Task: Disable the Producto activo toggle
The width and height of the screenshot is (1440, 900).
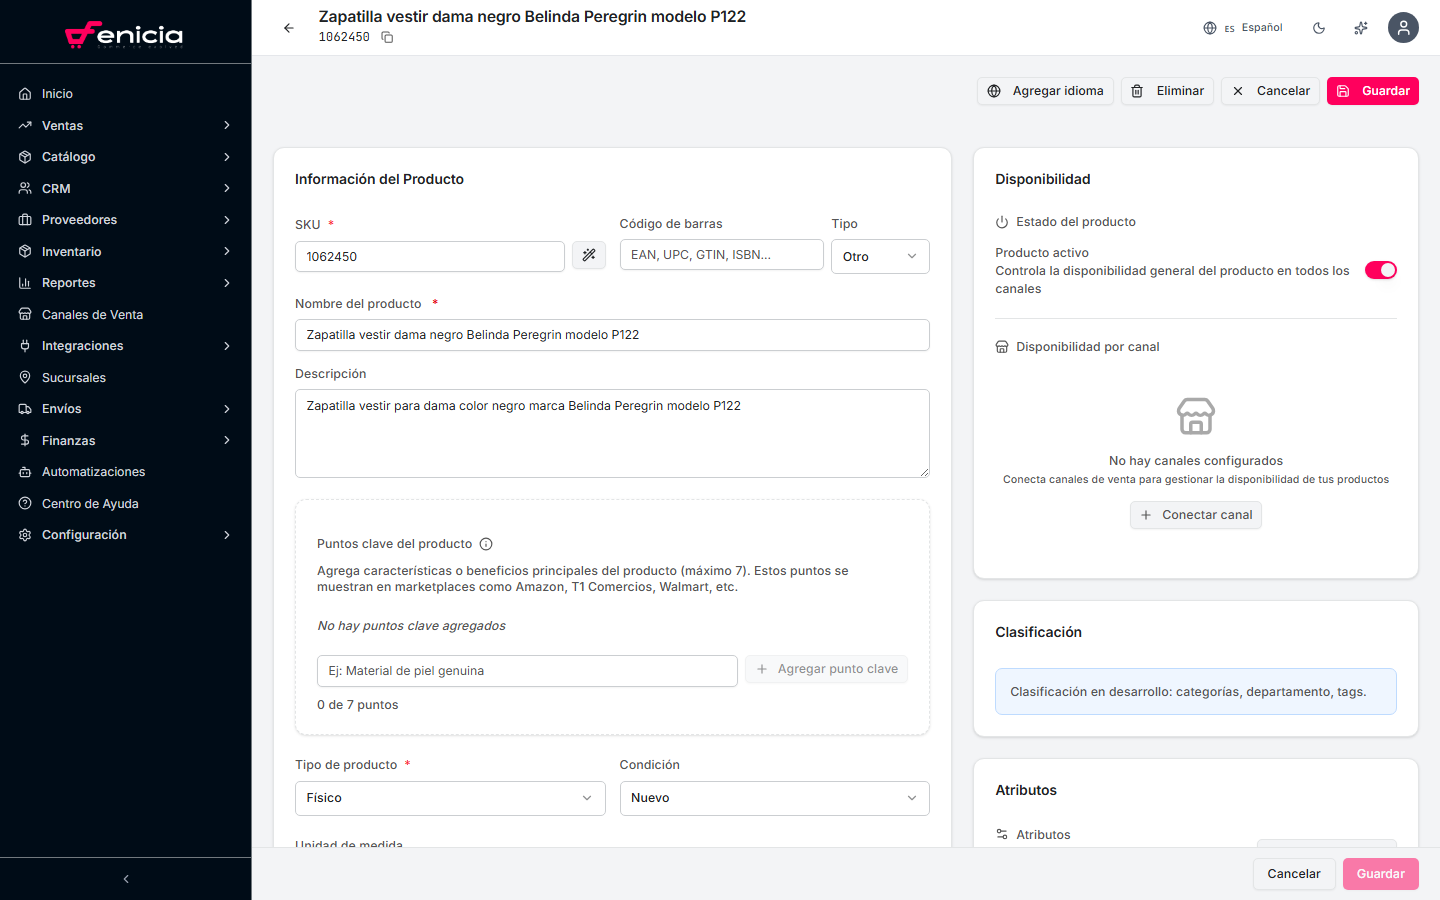Action: (1380, 270)
